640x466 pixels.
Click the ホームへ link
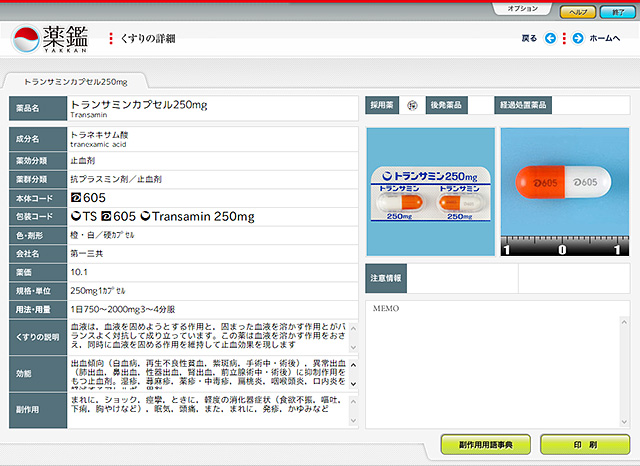pyautogui.click(x=605, y=38)
